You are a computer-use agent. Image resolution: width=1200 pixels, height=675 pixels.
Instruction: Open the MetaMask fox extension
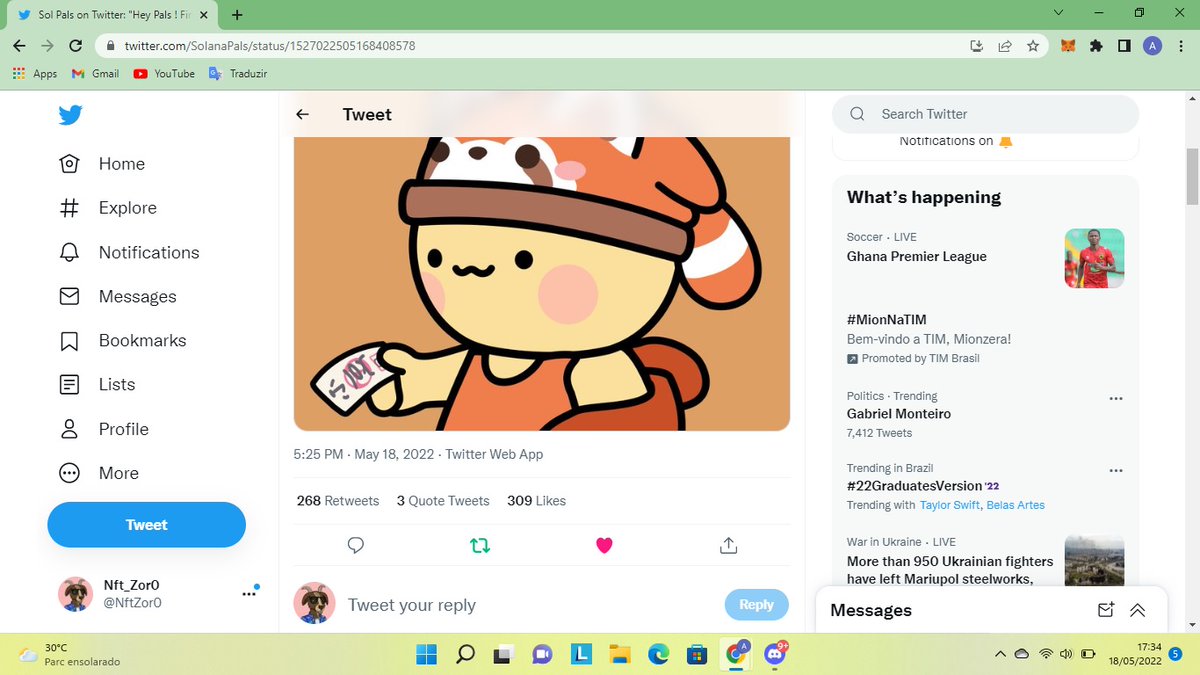1068,46
